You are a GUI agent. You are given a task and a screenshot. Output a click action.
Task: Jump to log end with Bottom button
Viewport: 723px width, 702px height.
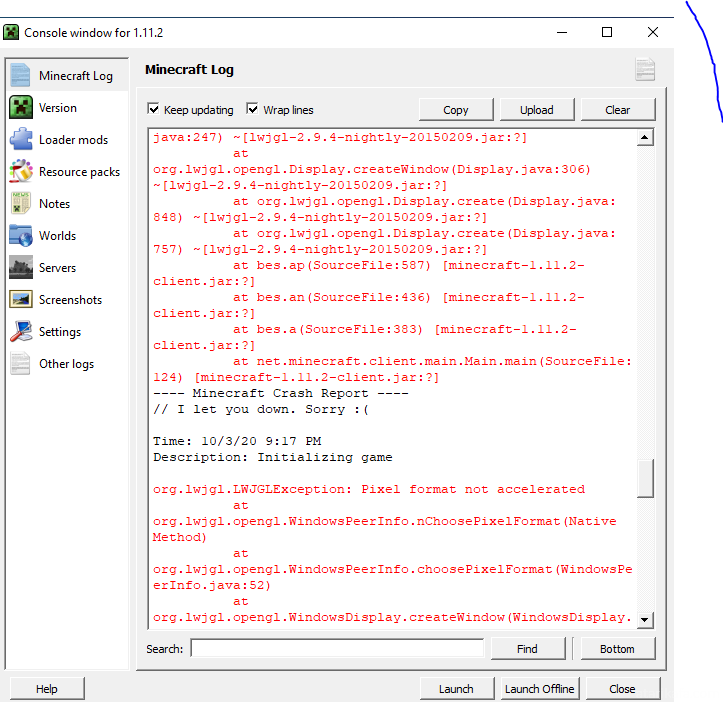pyautogui.click(x=617, y=649)
